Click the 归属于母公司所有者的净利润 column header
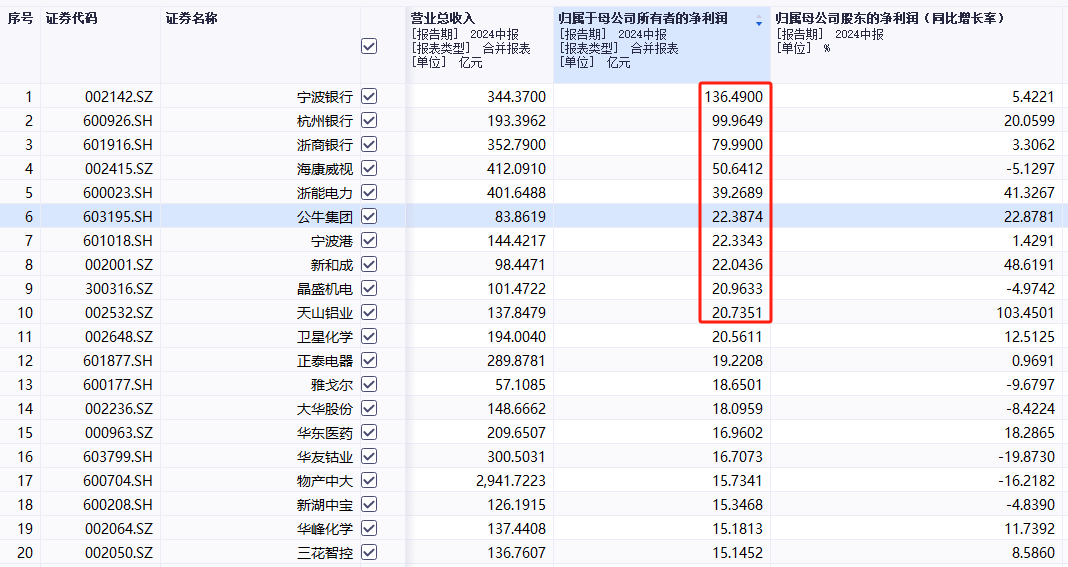Screen dimensions: 1068x567 coord(643,18)
